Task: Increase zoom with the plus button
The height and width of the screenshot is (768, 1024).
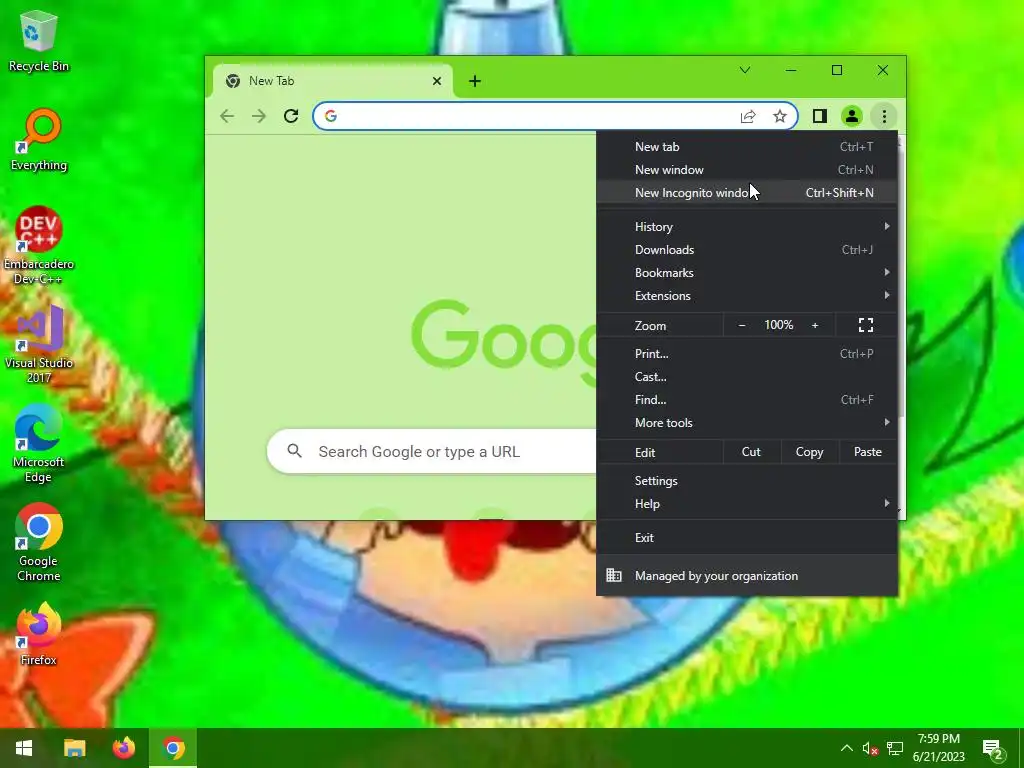Action: [x=815, y=325]
